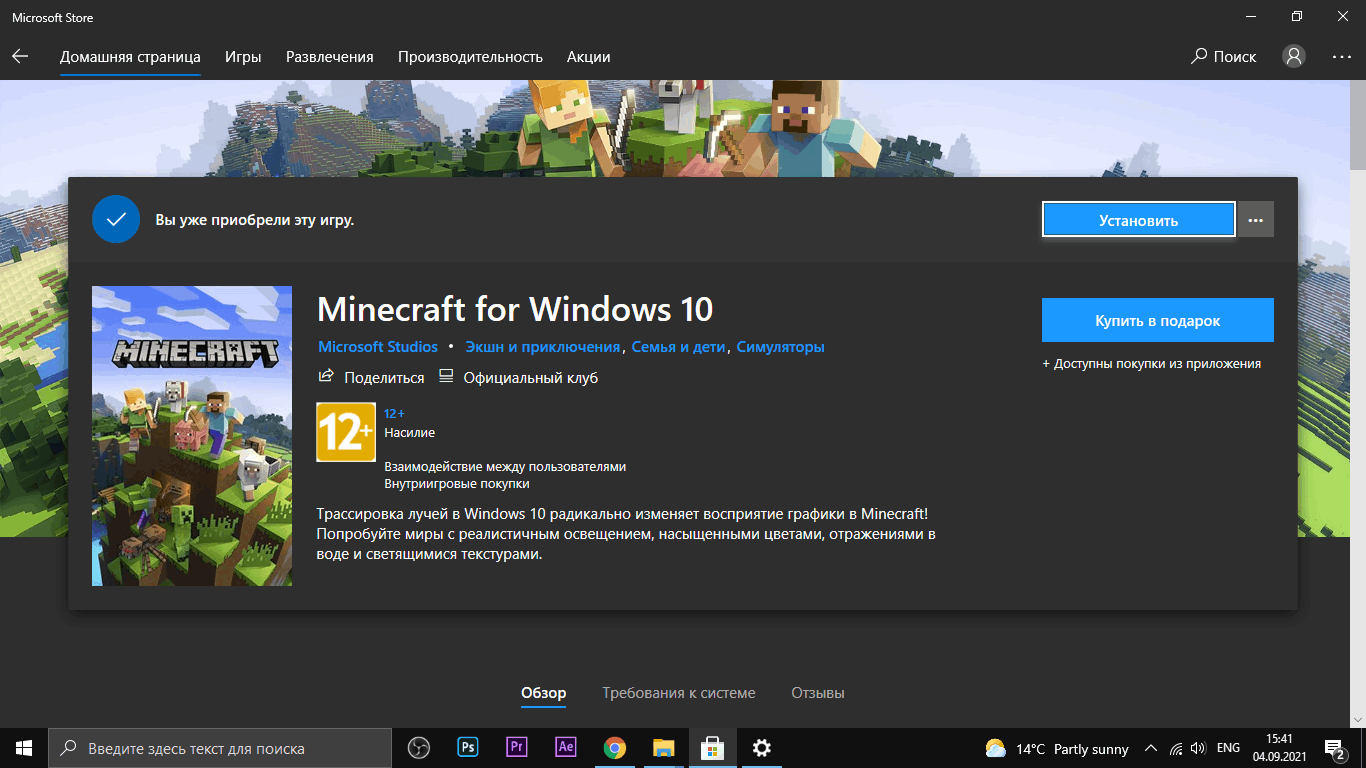
Task: Open the Производительность tab
Action: tap(470, 56)
